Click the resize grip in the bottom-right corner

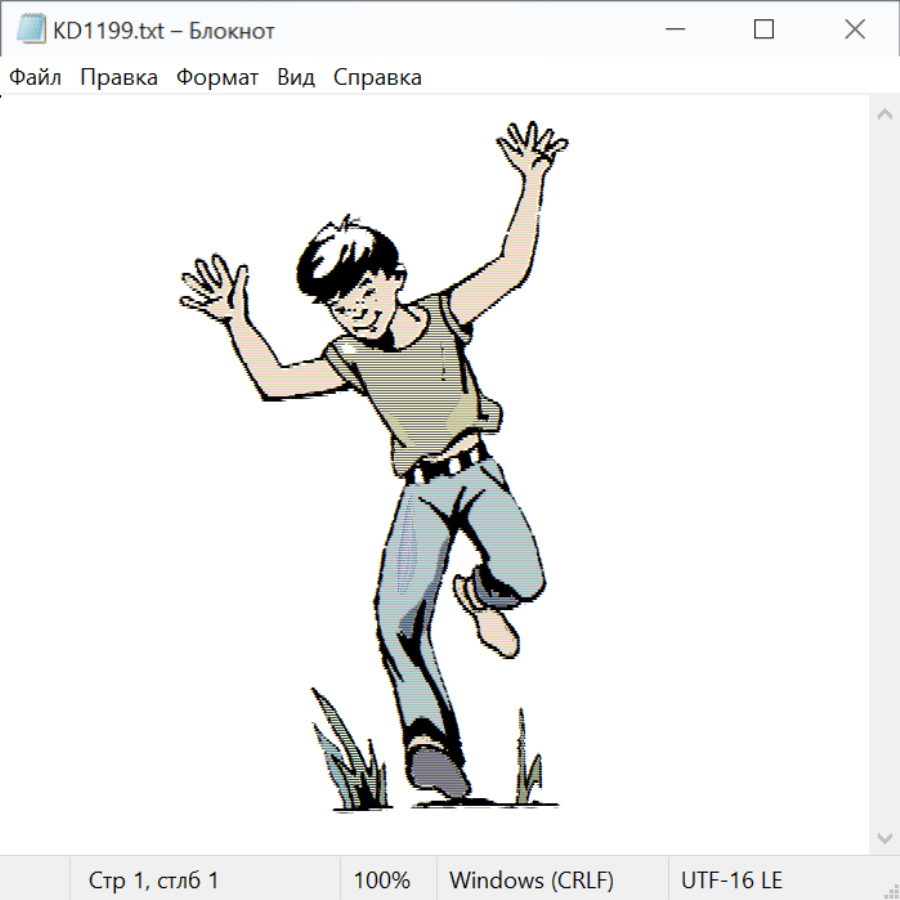891,891
